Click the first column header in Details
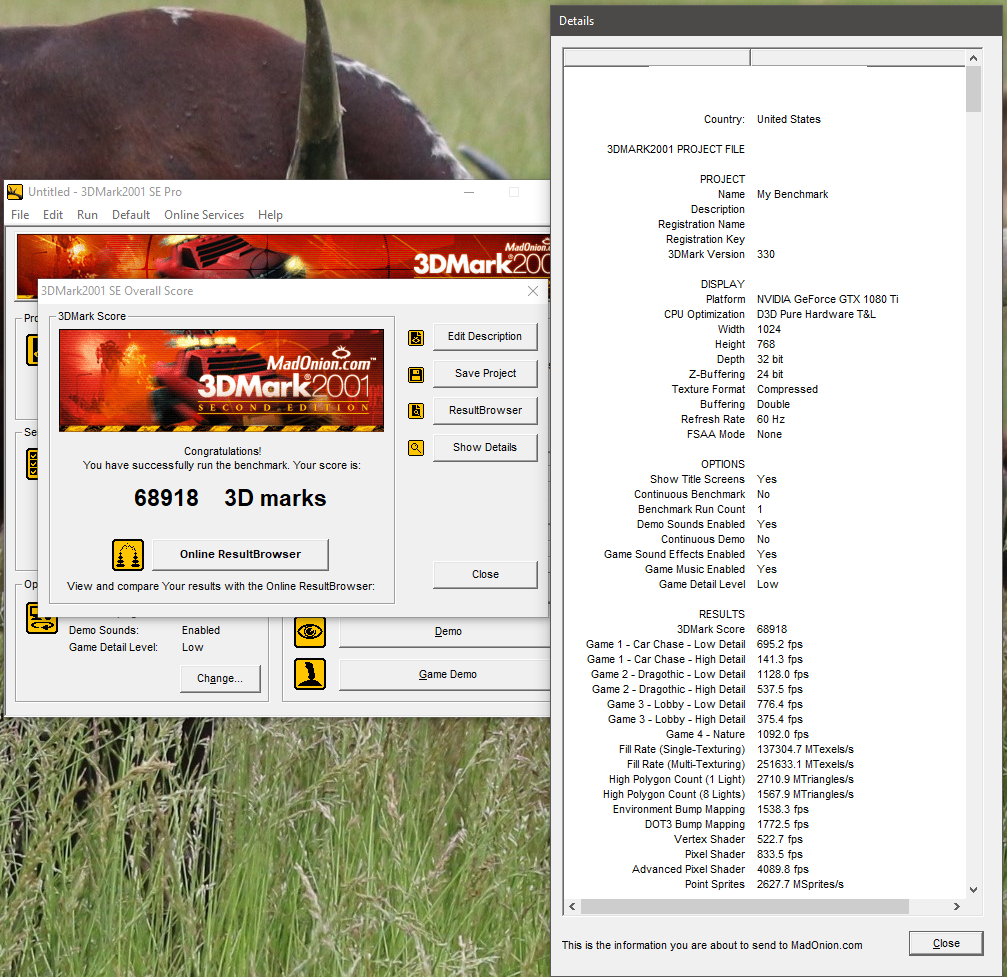Viewport: 1007px width, 977px height. [657, 57]
